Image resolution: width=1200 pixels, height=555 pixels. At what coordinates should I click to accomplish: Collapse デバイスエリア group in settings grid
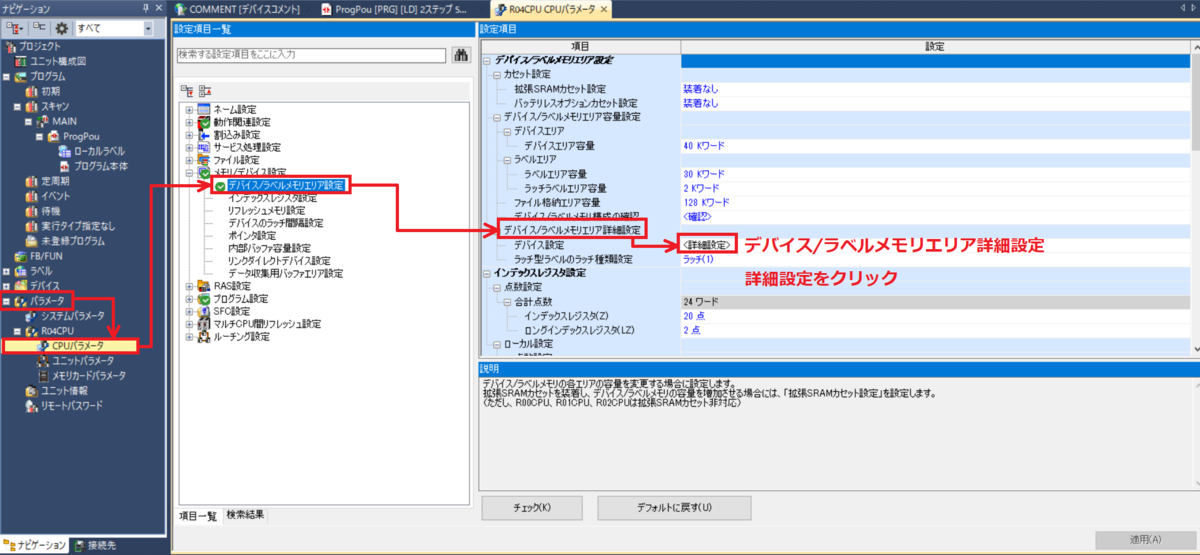pyautogui.click(x=506, y=131)
